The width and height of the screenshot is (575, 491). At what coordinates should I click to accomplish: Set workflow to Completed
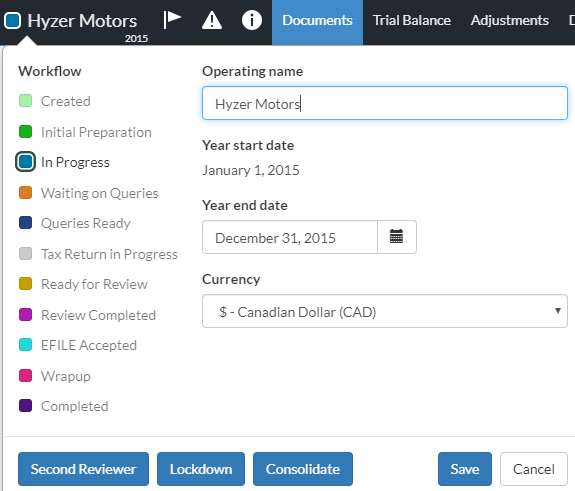[63, 406]
